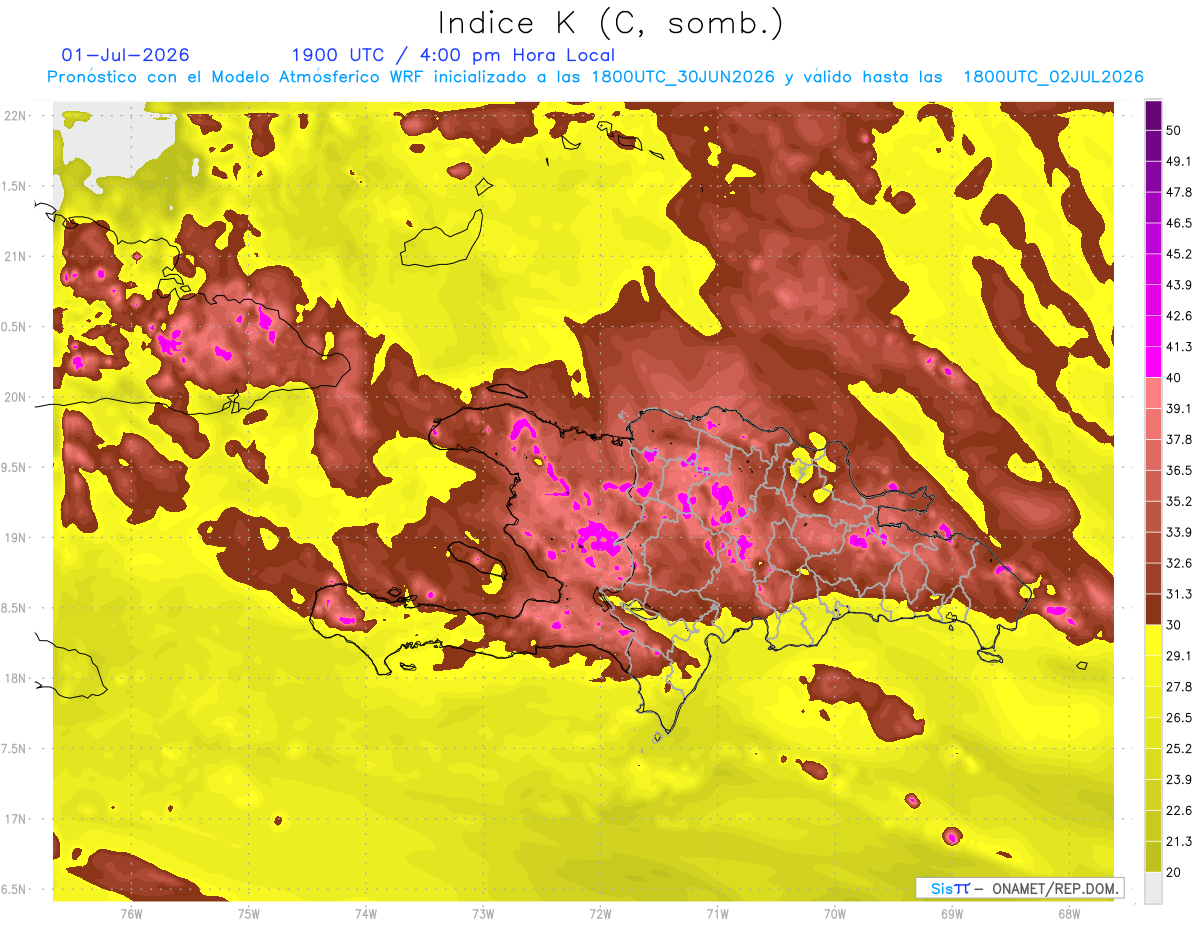The width and height of the screenshot is (1200, 927).
Task: Click the olive colorbar segment between 20 and 21.3
Action: pyautogui.click(x=1153, y=856)
